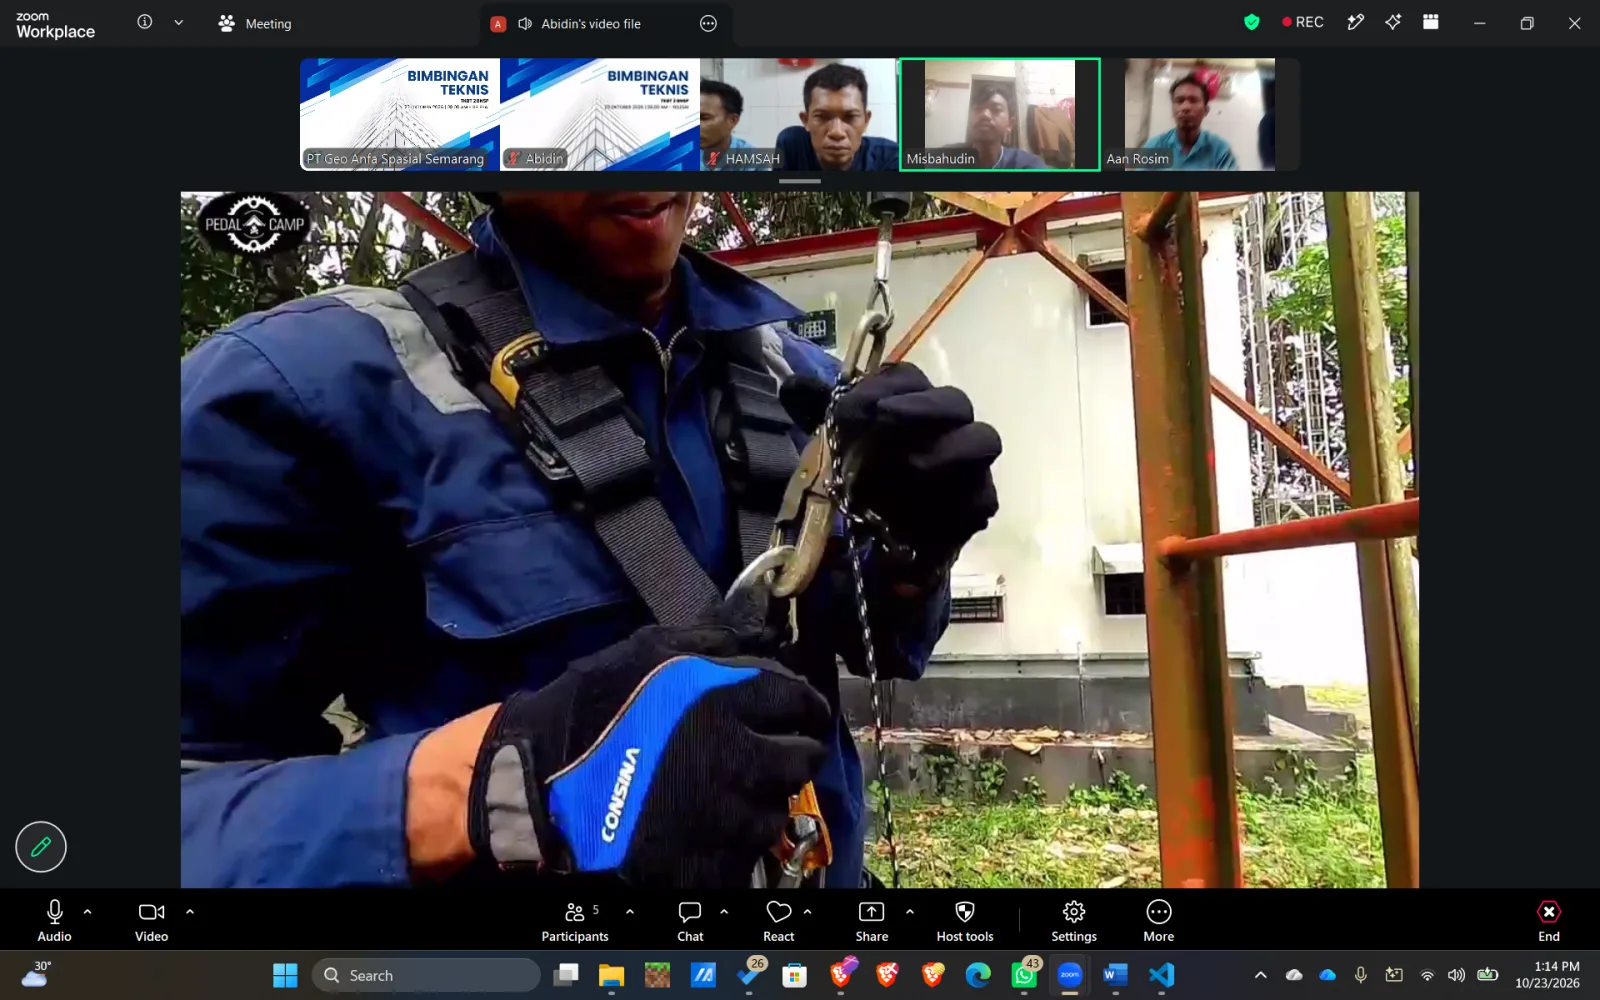This screenshot has width=1600, height=1000.
Task: Expand the video options caret
Action: pos(190,912)
